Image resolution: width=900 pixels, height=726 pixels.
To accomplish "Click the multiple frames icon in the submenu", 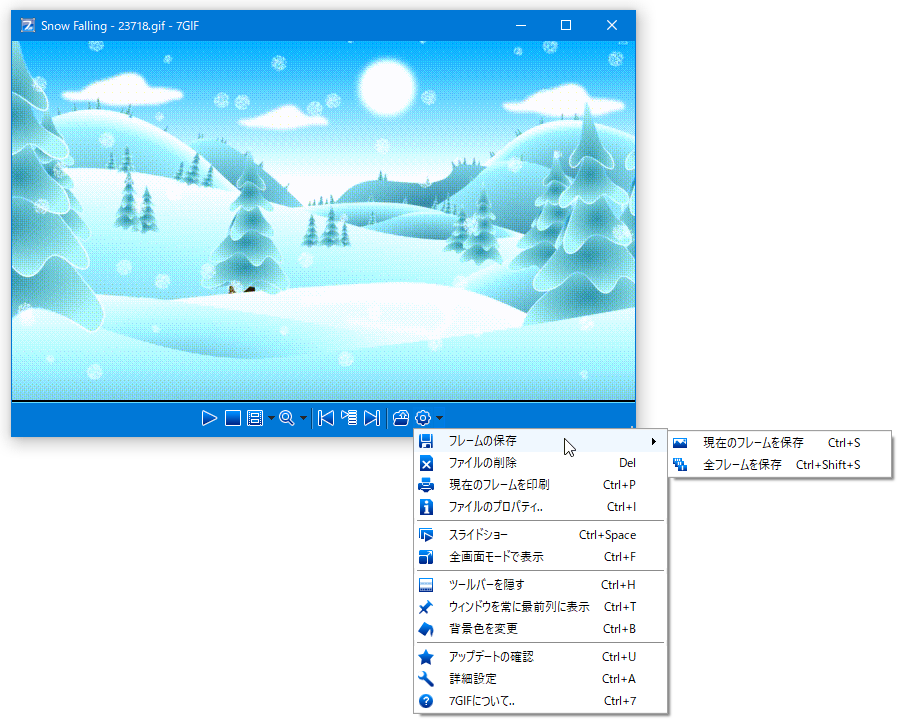I will (680, 465).
